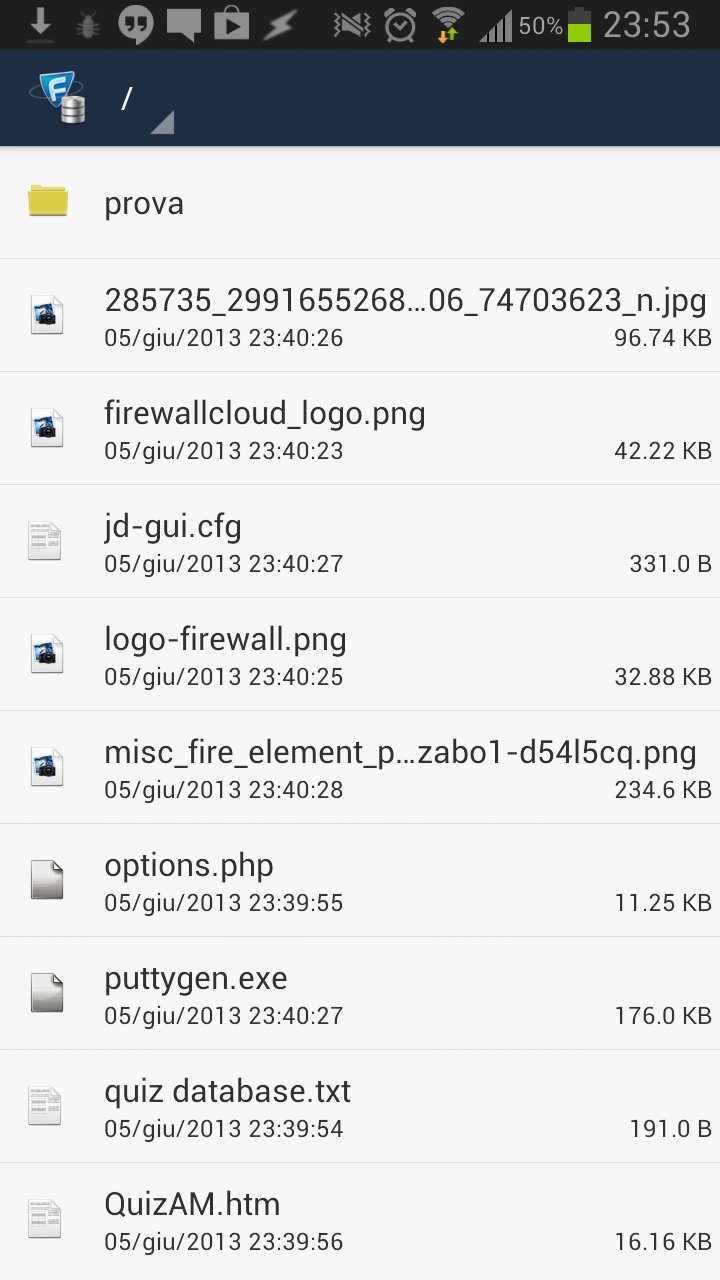Viewport: 720px width, 1280px height.
Task: Tap the quiz database.txt document icon
Action: (x=45, y=1107)
